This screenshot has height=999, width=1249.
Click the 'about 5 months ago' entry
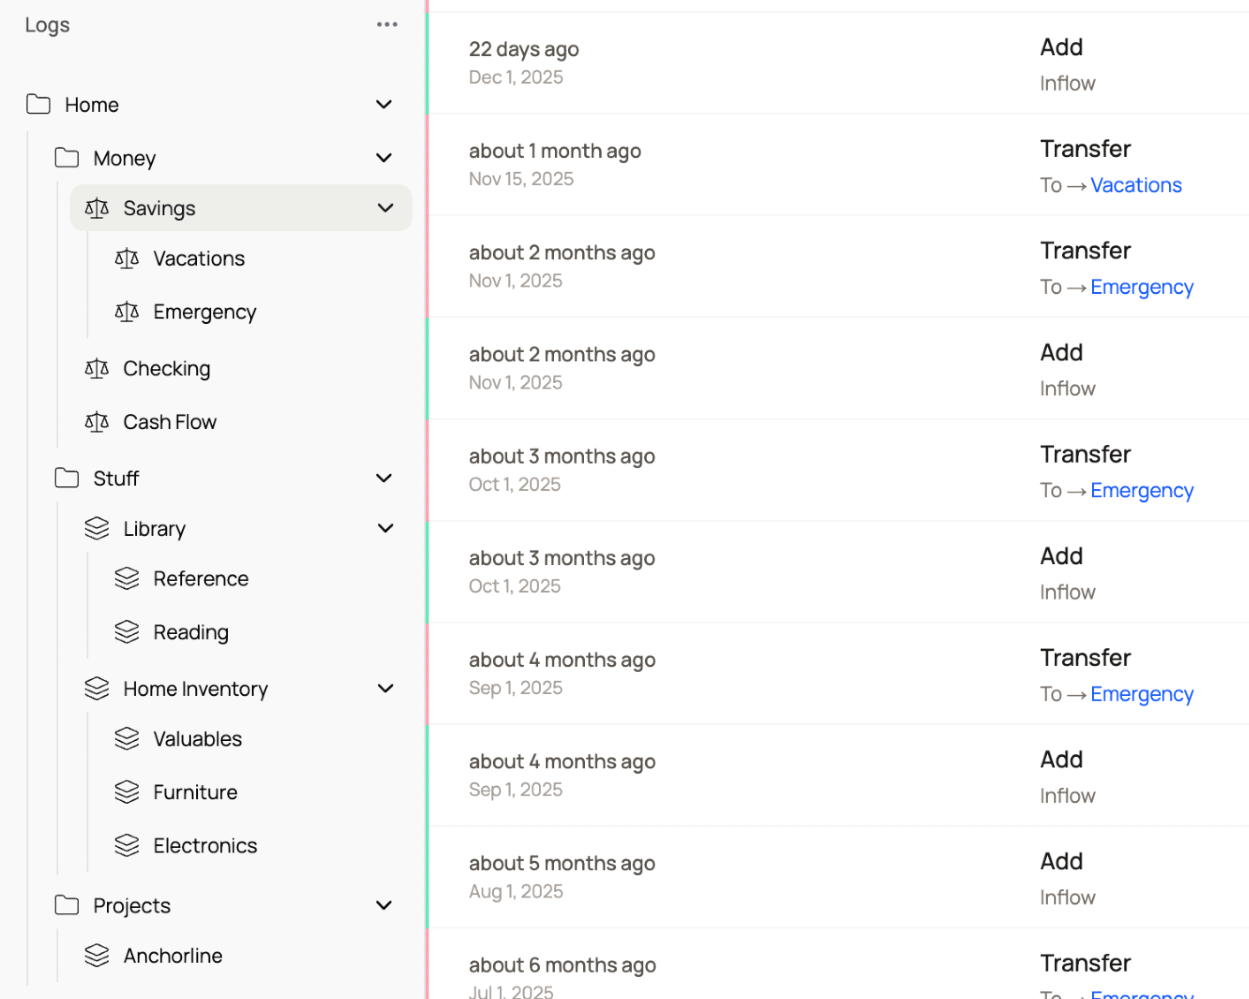pyautogui.click(x=562, y=863)
